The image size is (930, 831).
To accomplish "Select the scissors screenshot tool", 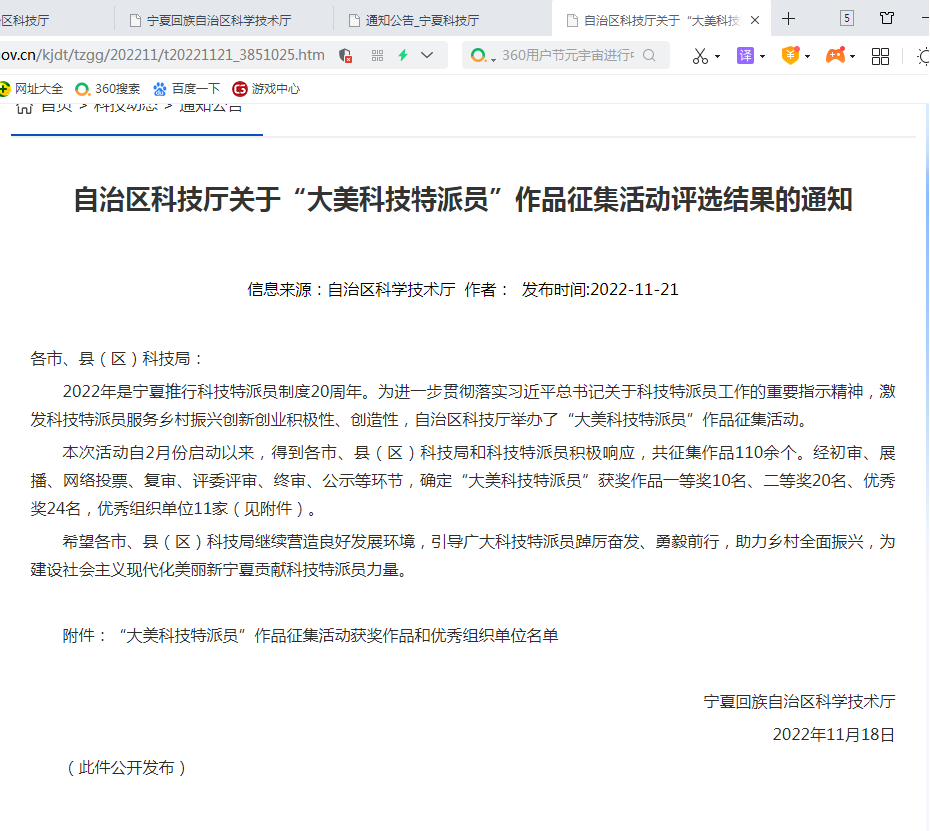I will tap(700, 56).
